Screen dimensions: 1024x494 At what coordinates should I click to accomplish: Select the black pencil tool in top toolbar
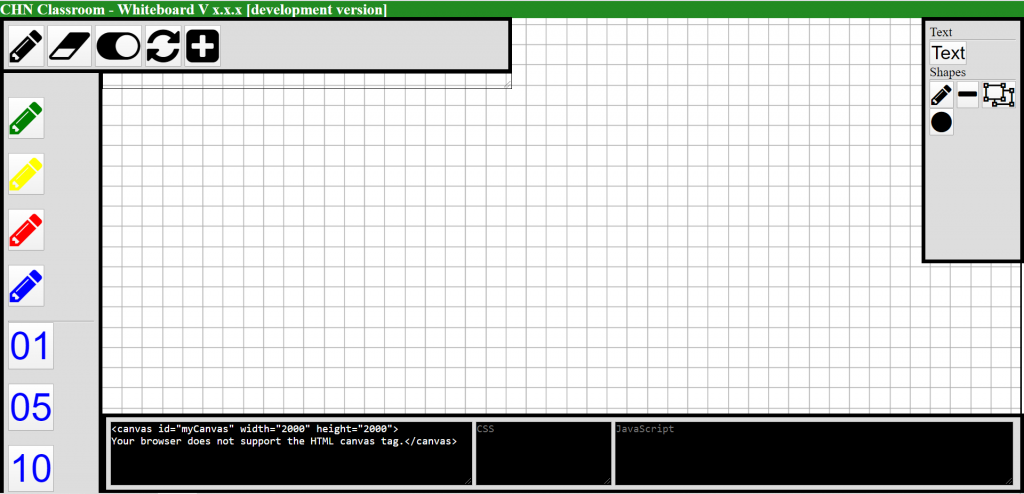[x=26, y=46]
